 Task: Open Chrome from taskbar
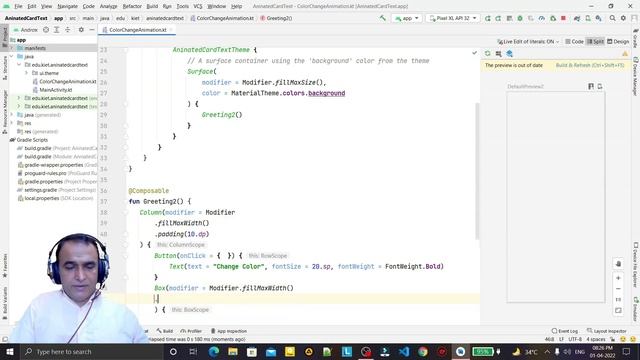coord(423,351)
